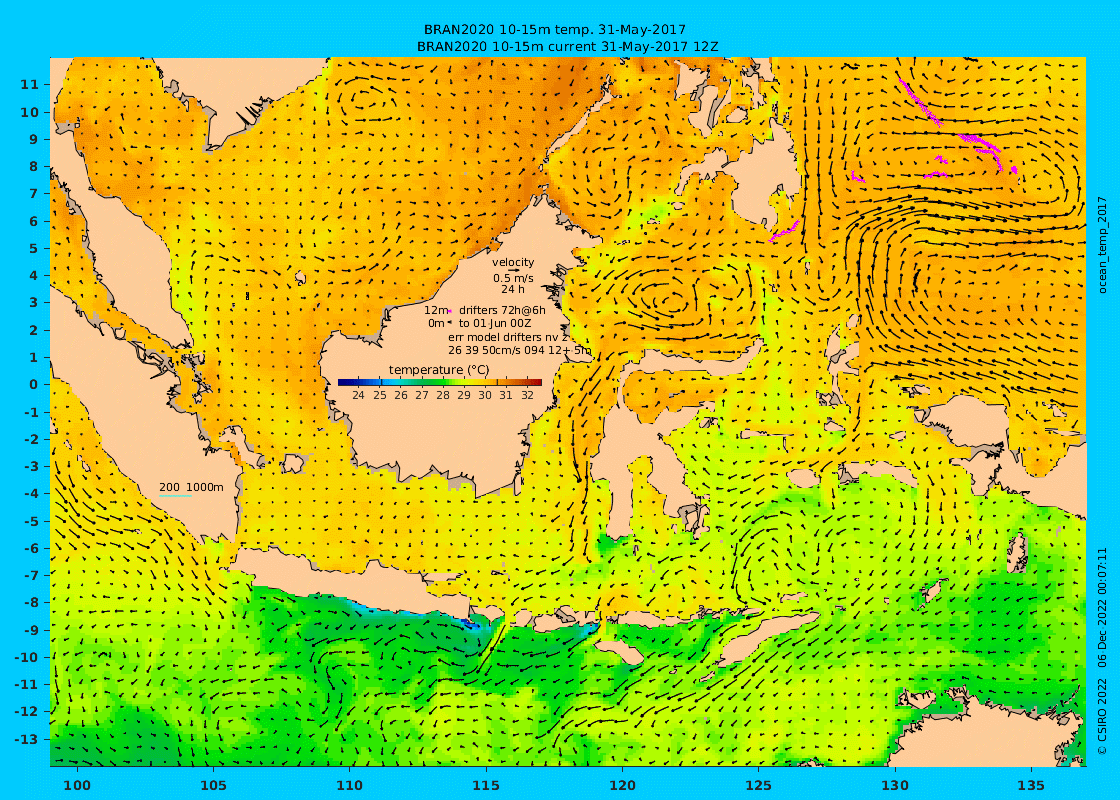1120x800 pixels.
Task: Click the '200 1000m' bathymetry legend text
Action: (191, 487)
